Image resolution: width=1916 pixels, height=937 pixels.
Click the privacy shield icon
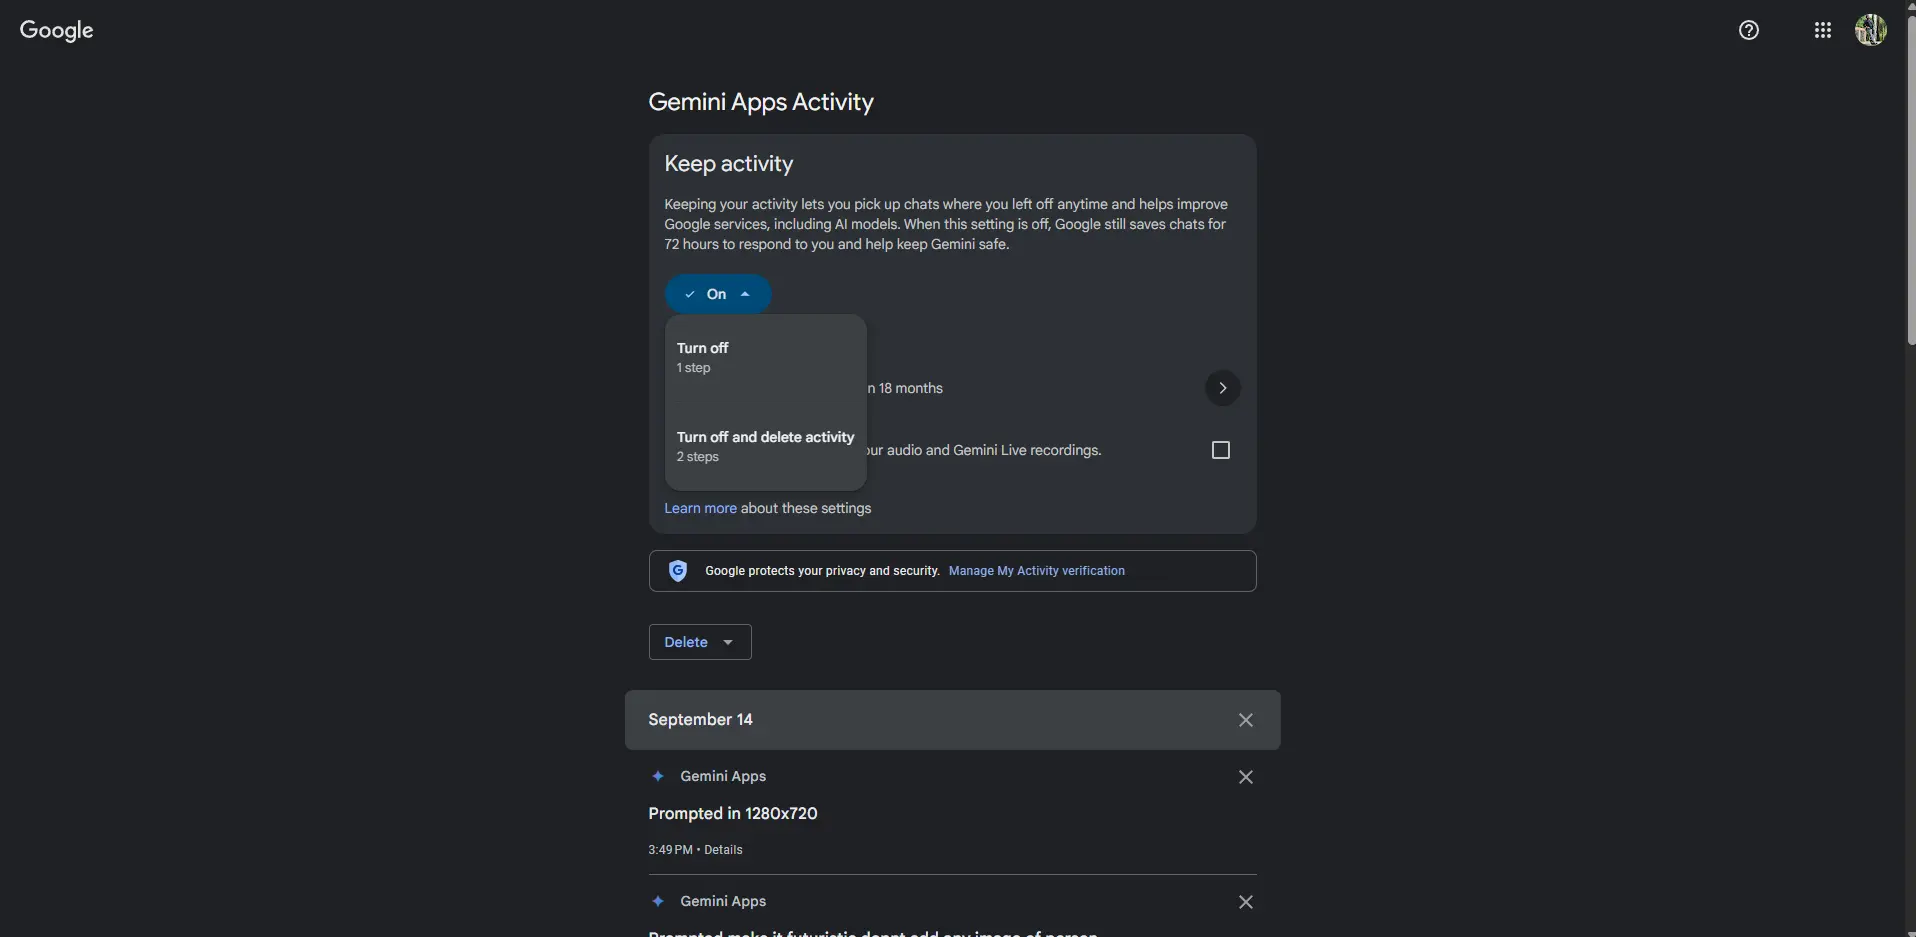678,571
